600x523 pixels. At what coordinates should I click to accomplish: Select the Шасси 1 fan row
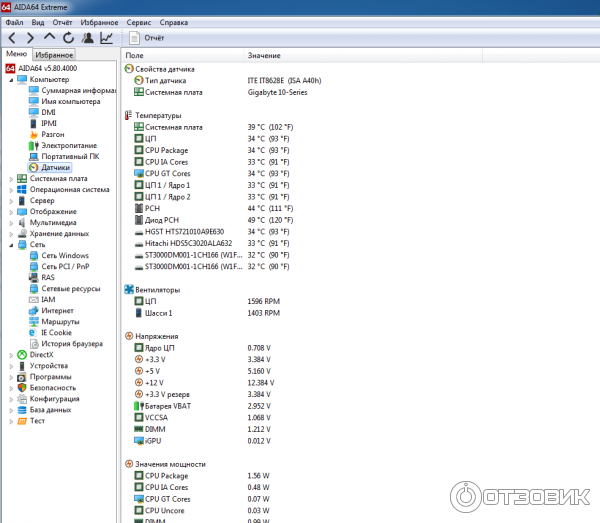coord(207,313)
